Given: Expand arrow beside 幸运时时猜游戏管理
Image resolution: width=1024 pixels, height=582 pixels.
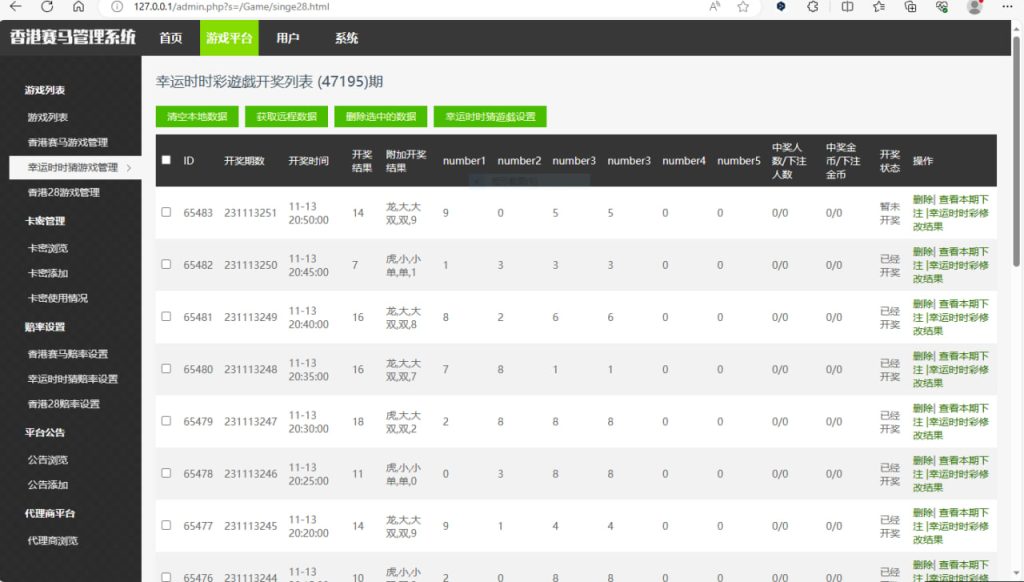Looking at the screenshot, I should 129,168.
